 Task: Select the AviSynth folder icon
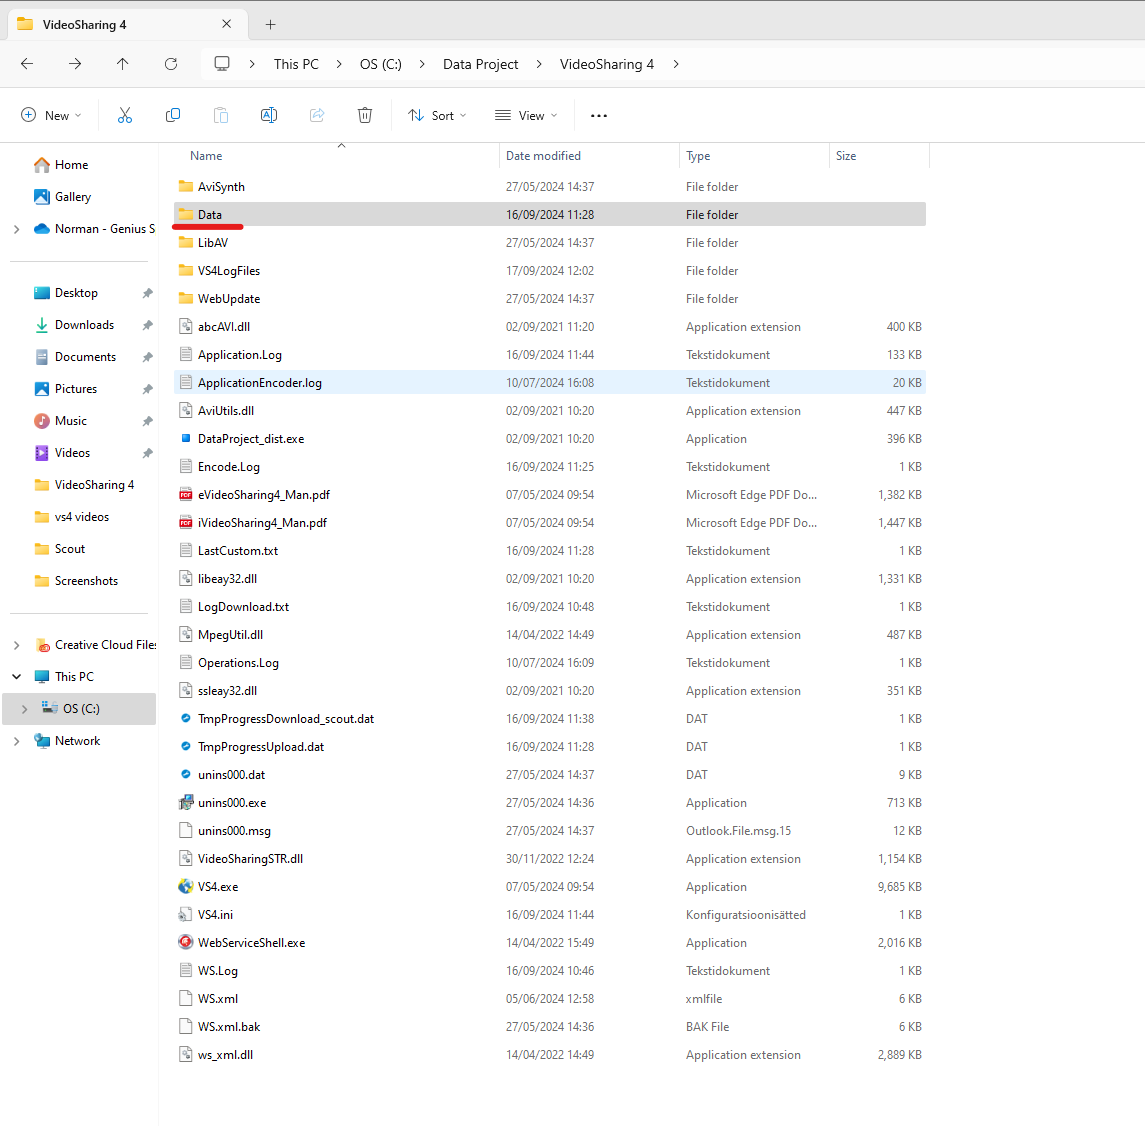[x=185, y=186]
